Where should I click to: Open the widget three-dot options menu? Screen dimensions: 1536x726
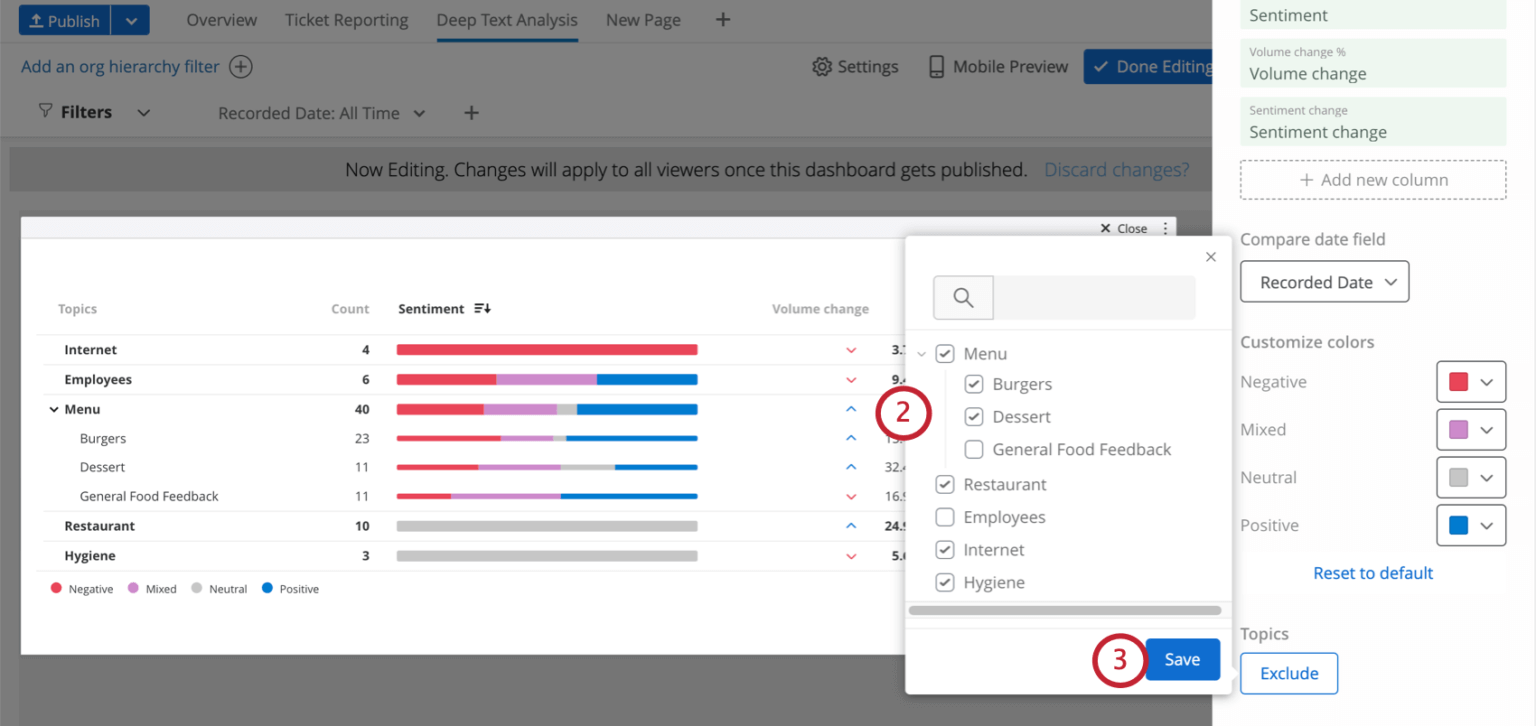tap(1165, 228)
